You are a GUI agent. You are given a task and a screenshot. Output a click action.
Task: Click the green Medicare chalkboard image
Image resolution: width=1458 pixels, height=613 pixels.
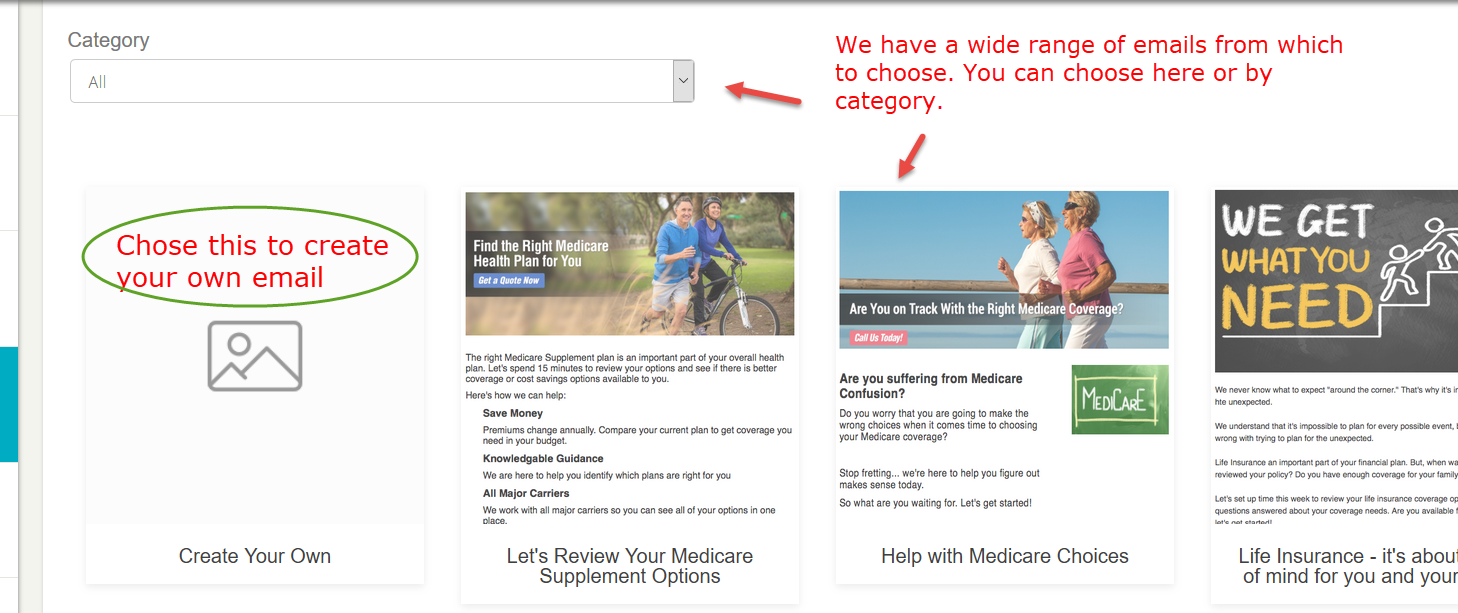(1120, 399)
